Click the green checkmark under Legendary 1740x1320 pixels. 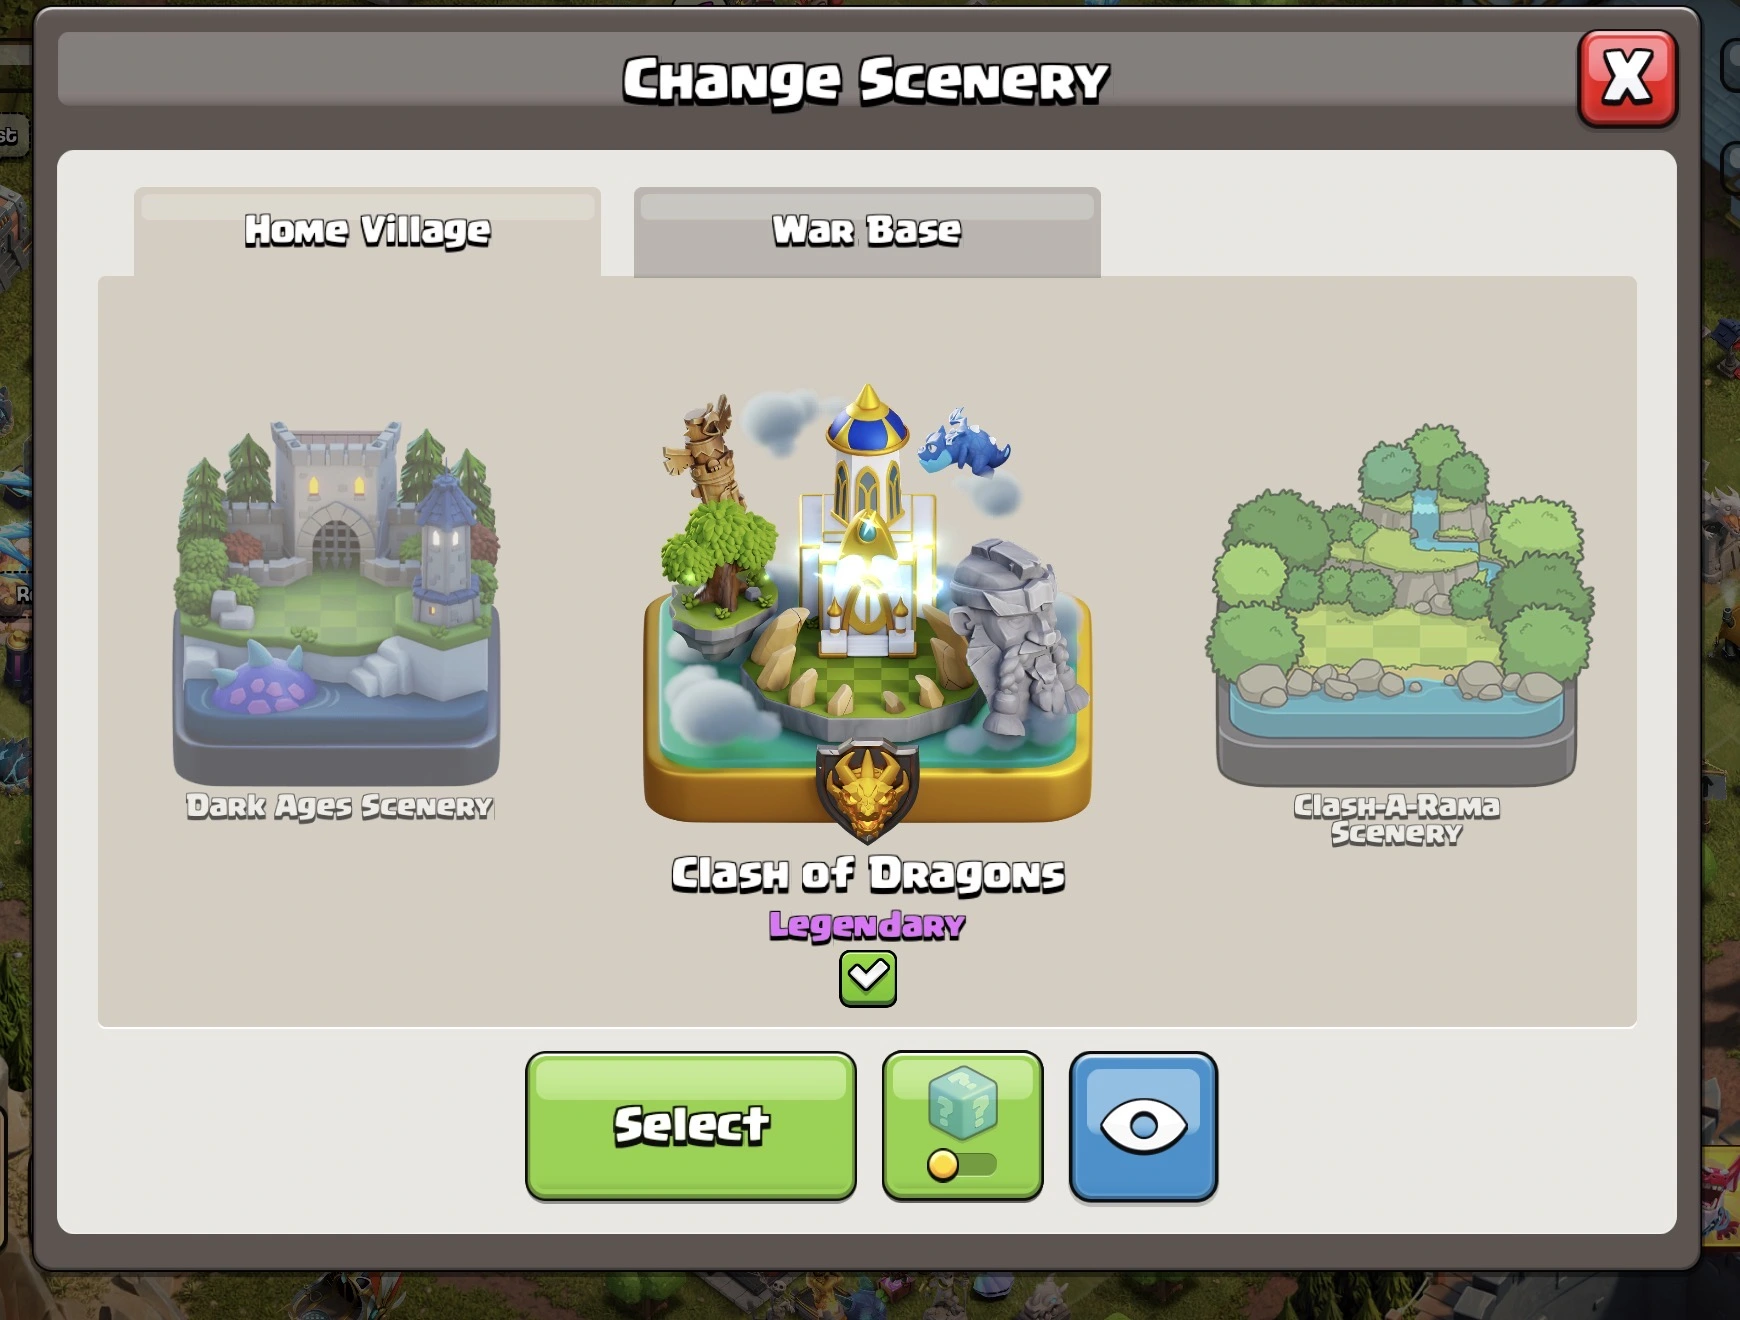[868, 978]
